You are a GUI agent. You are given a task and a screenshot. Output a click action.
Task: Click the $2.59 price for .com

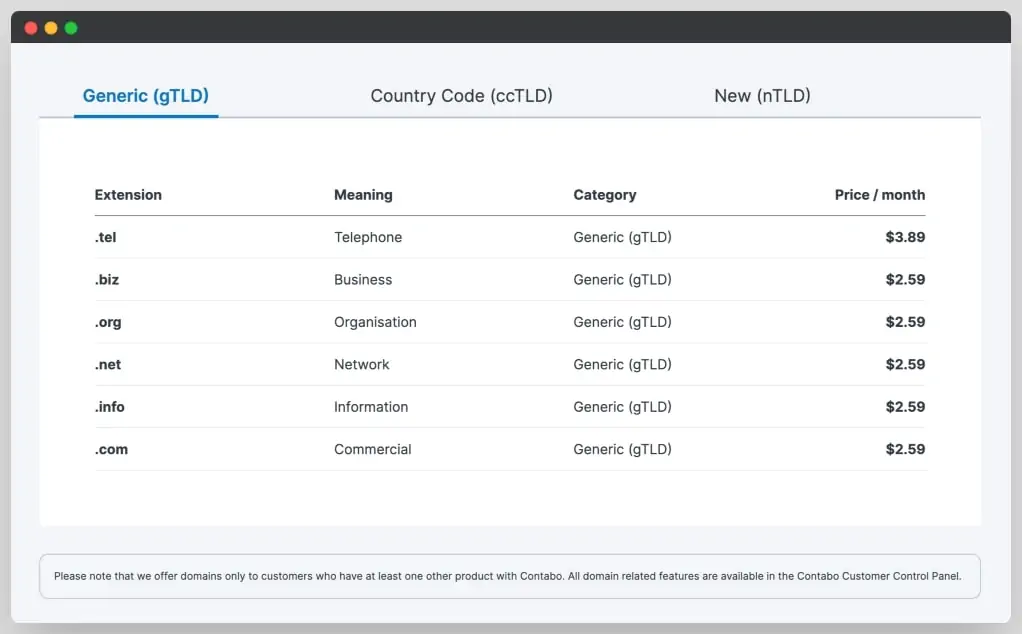(x=905, y=449)
